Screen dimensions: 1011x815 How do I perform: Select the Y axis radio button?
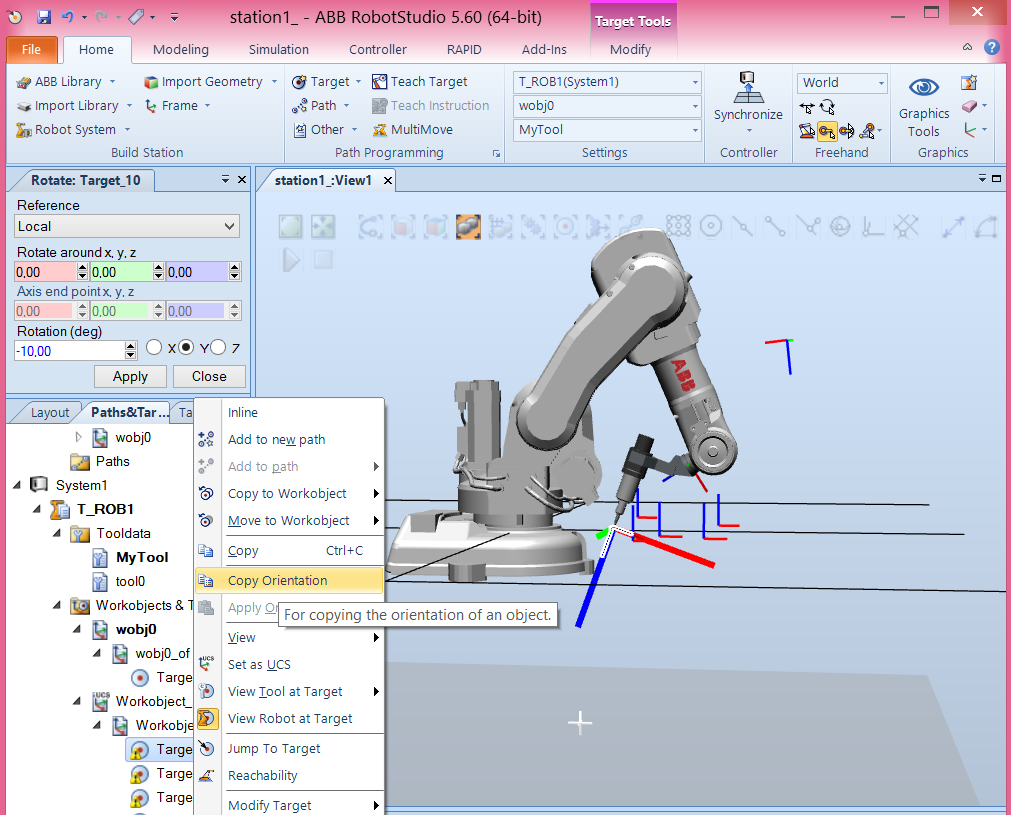(185, 347)
